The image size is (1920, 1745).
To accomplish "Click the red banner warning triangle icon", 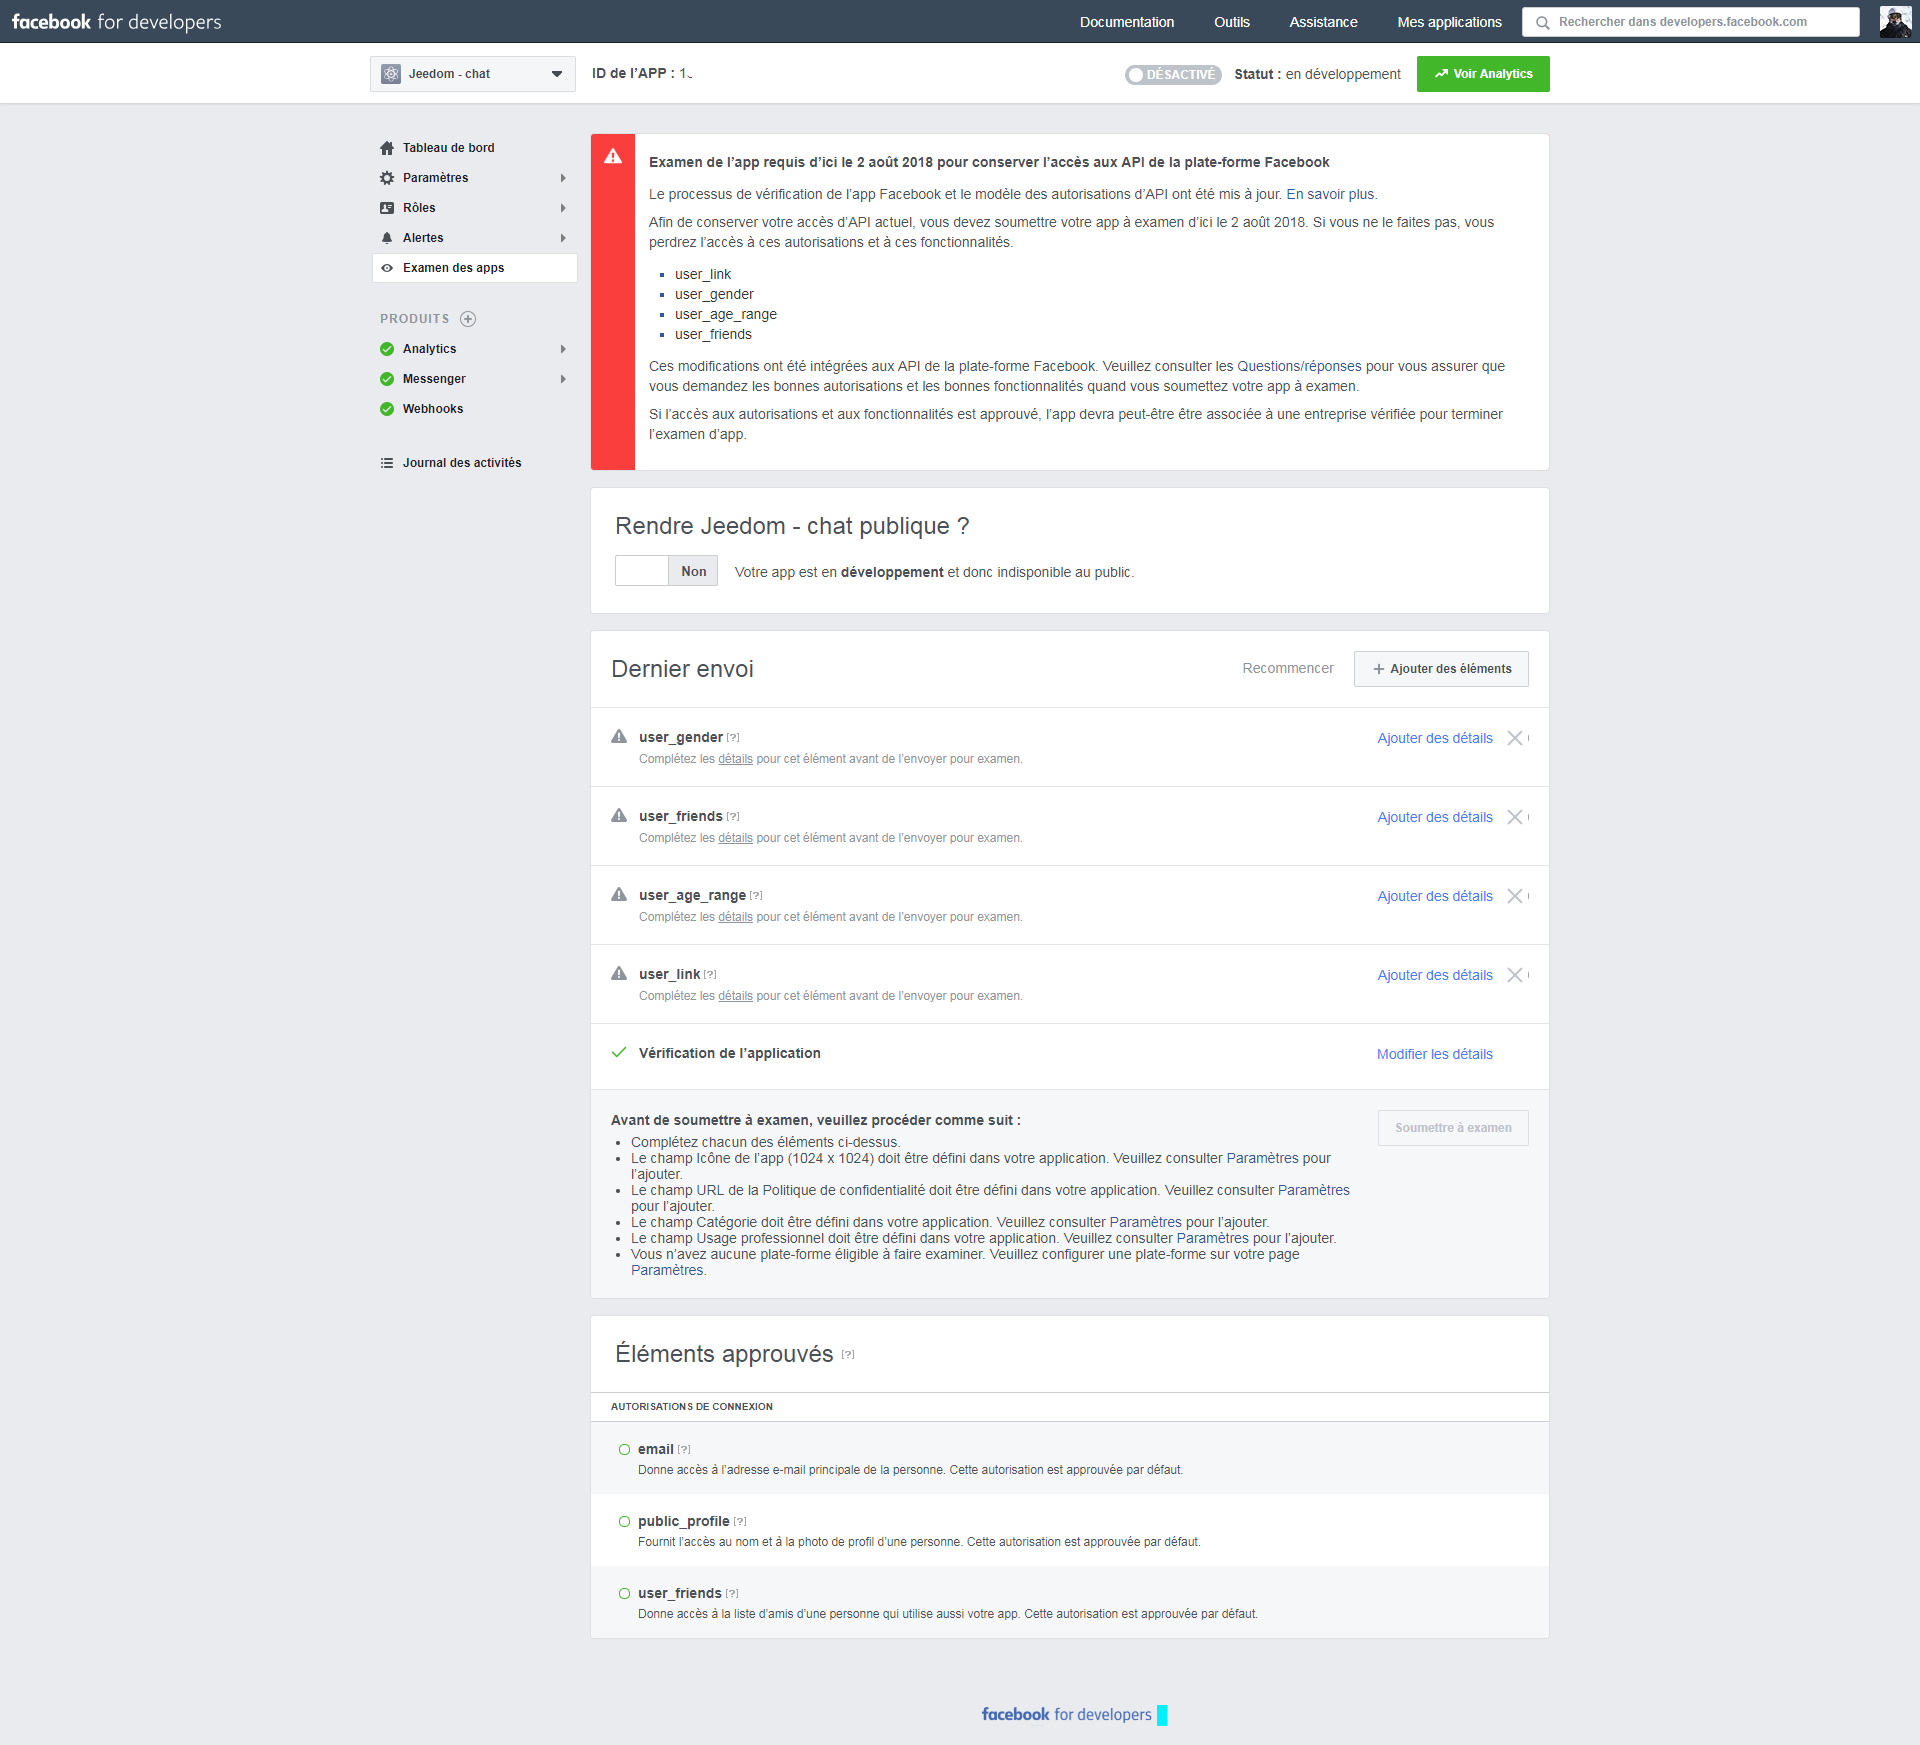I will click(613, 156).
